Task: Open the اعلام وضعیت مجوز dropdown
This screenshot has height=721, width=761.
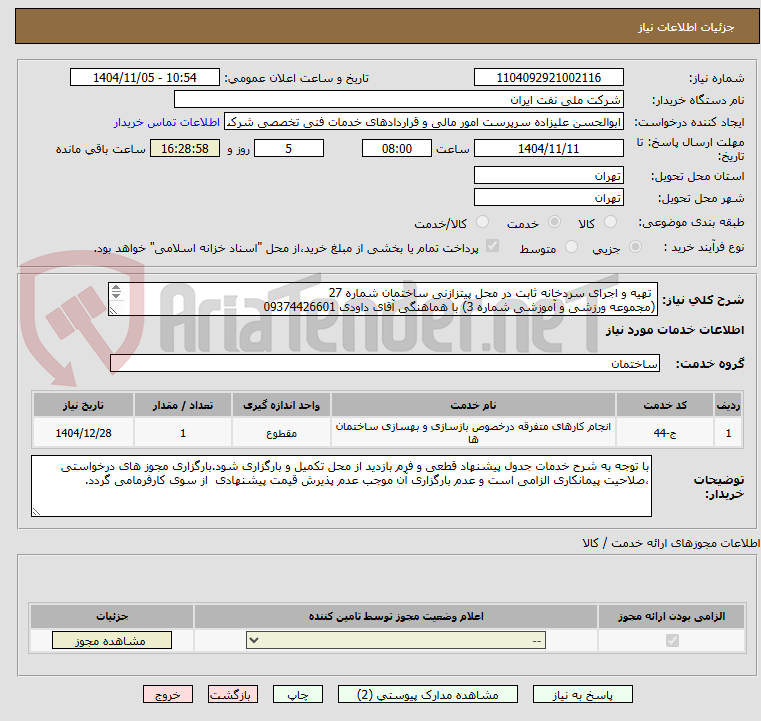Action: (x=396, y=640)
